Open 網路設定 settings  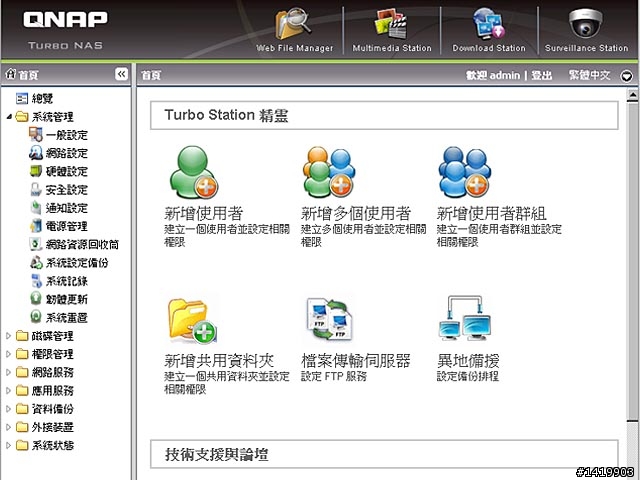pos(67,153)
